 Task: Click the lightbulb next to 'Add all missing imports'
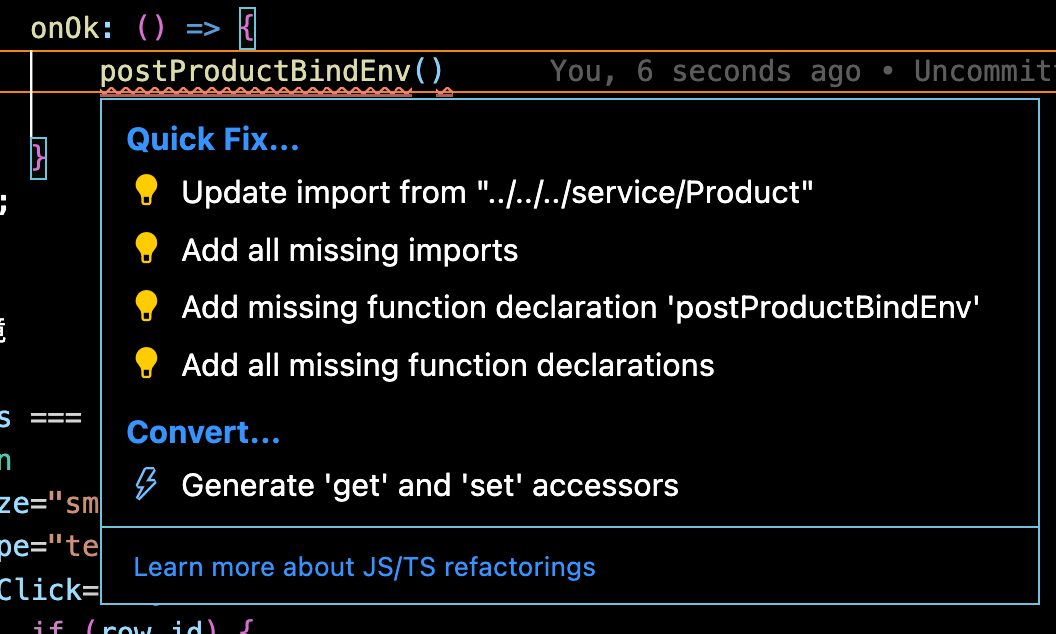(146, 249)
